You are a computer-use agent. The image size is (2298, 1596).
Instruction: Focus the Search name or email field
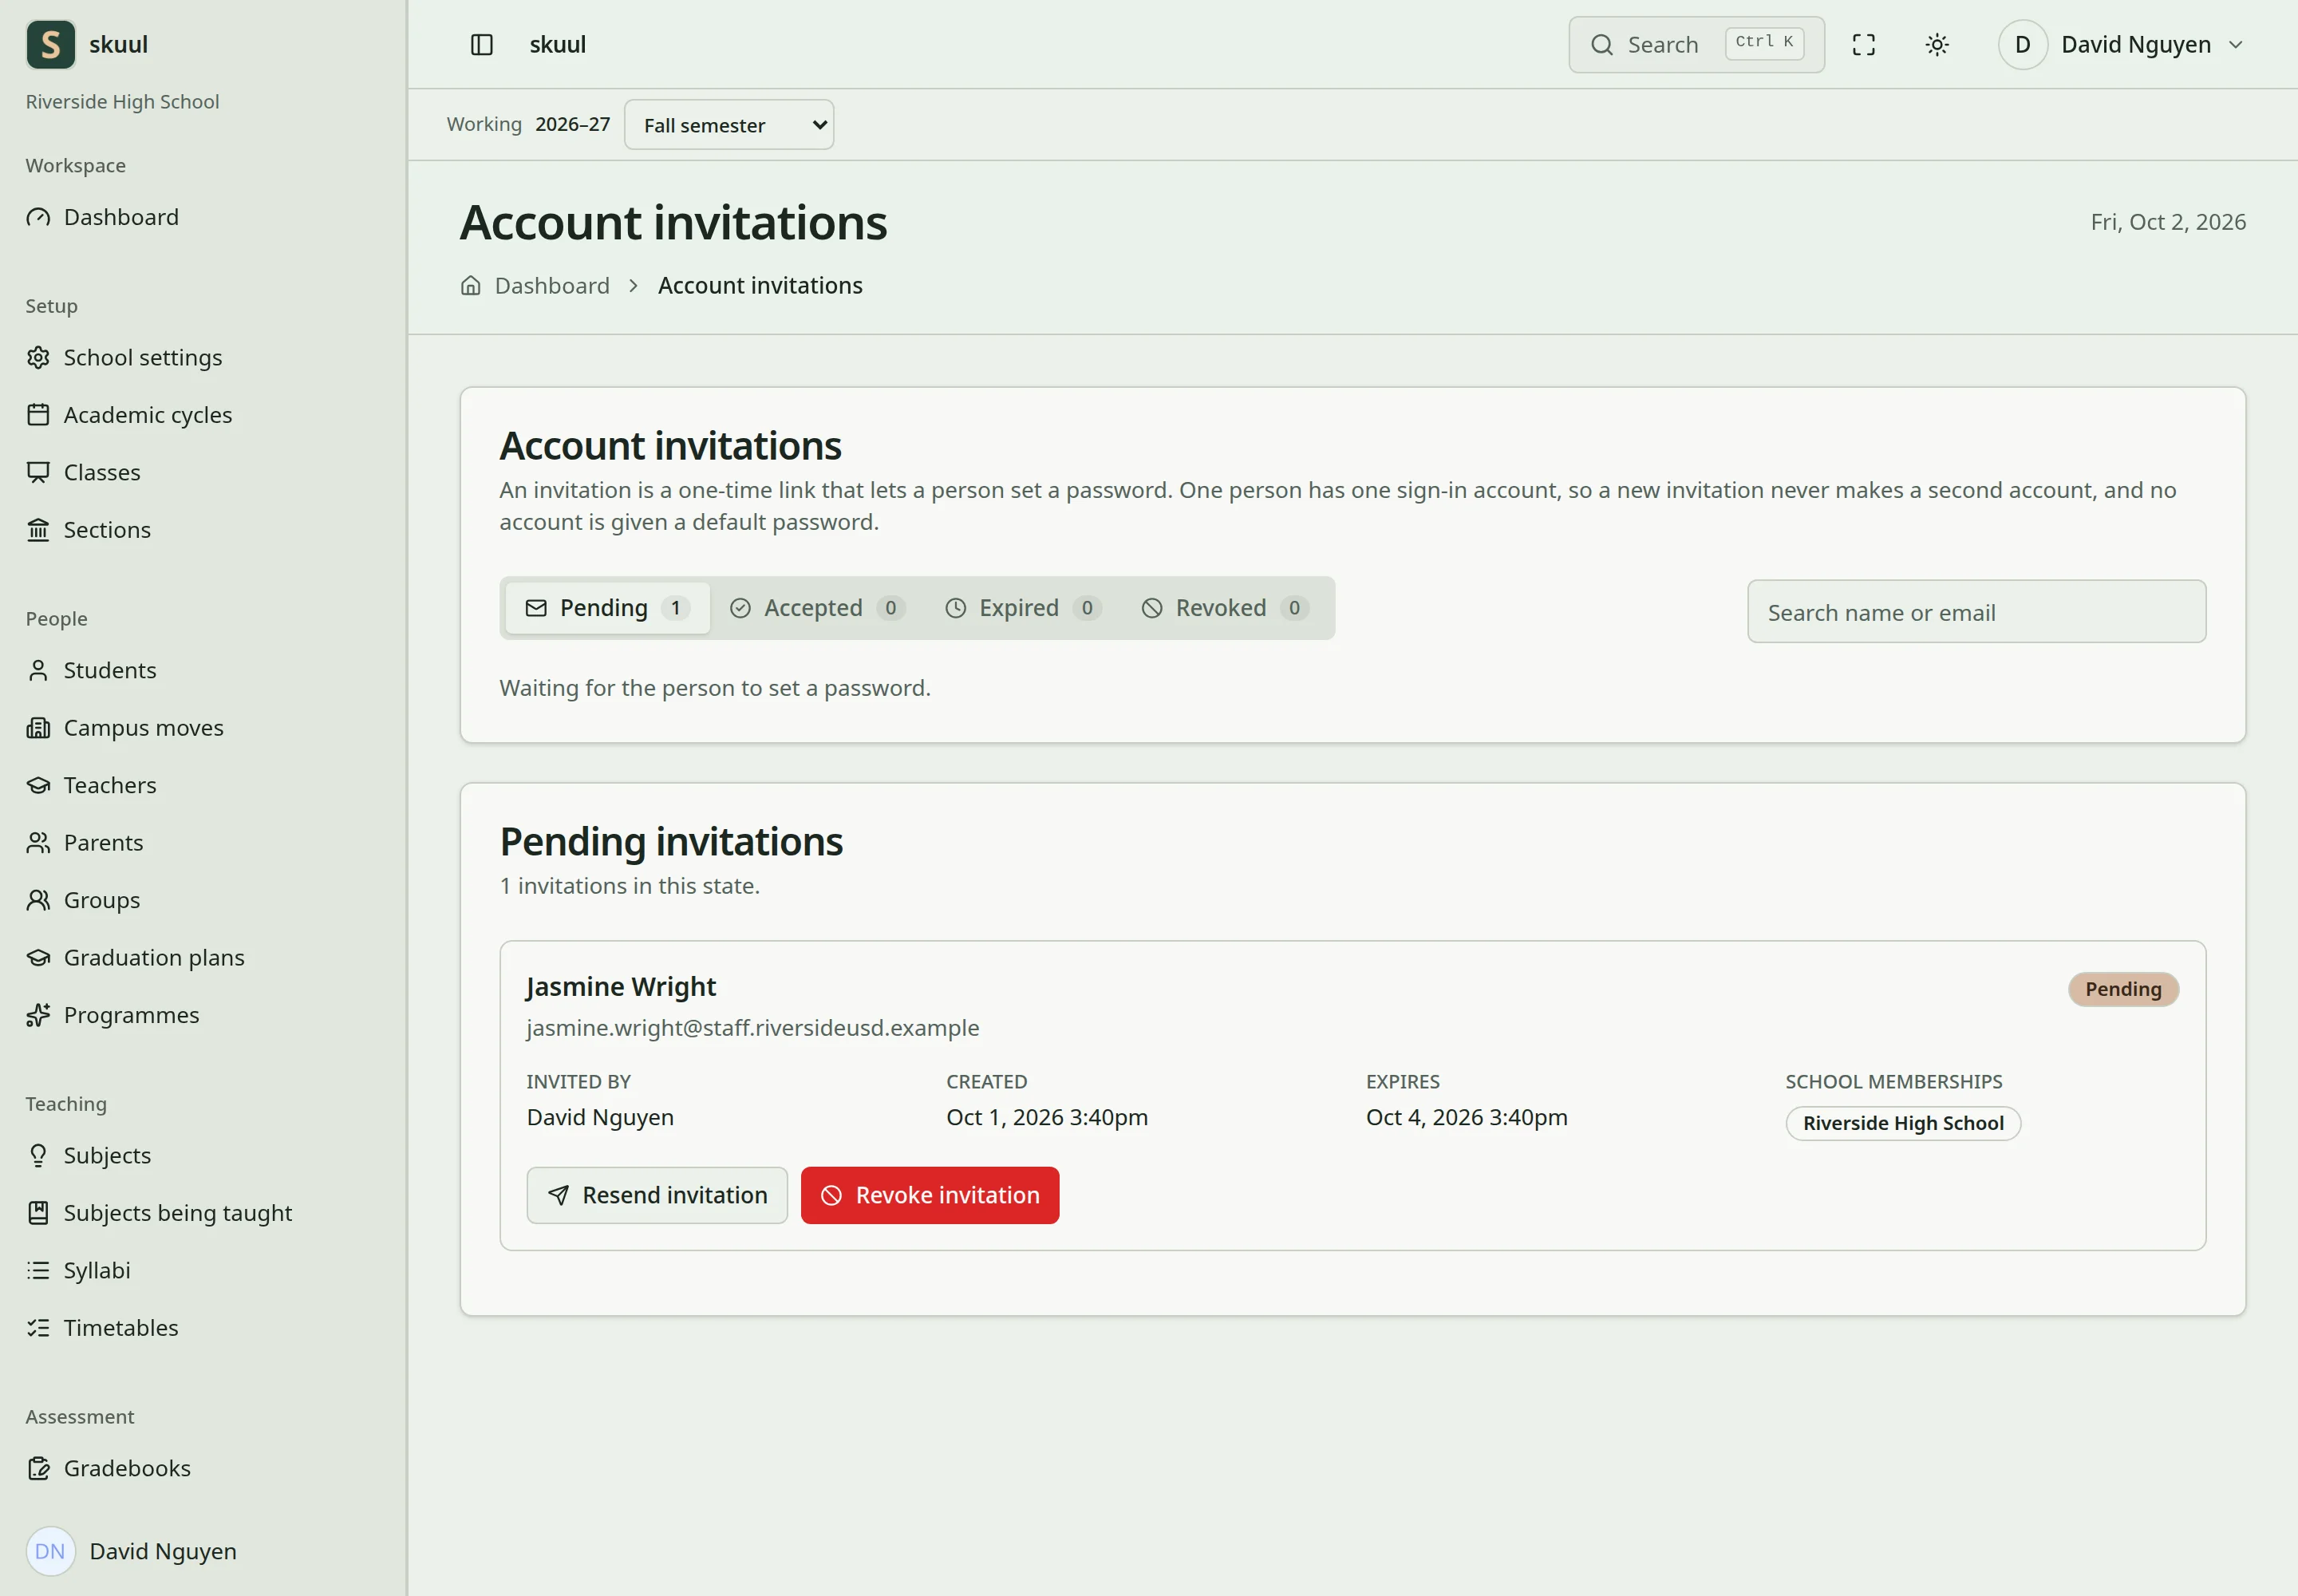click(x=1976, y=612)
